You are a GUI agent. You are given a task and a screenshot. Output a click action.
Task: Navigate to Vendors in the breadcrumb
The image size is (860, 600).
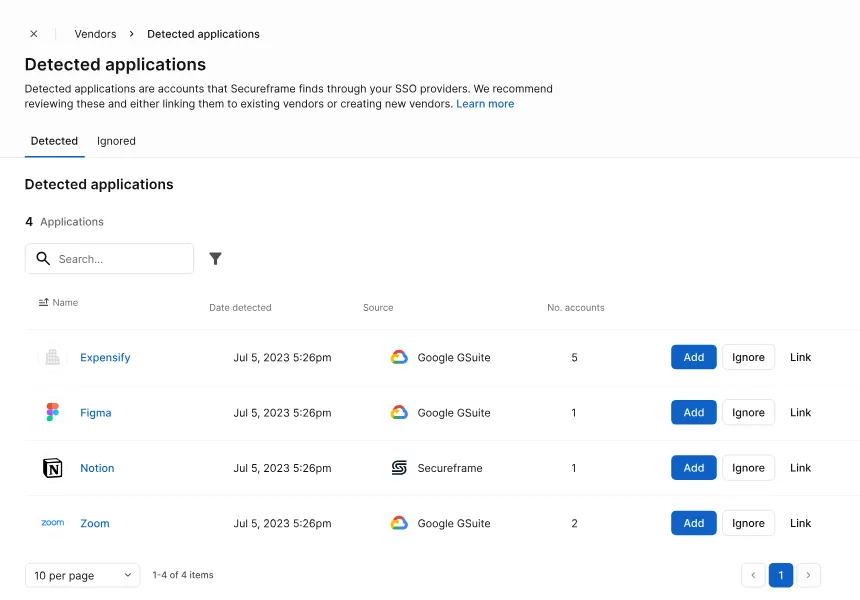click(x=95, y=34)
